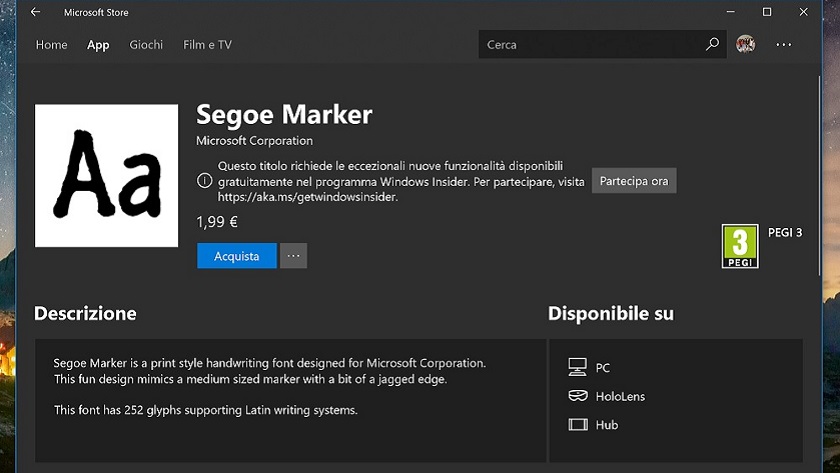This screenshot has width=840, height=473.
Task: Open the top-right more options menu
Action: tap(784, 45)
